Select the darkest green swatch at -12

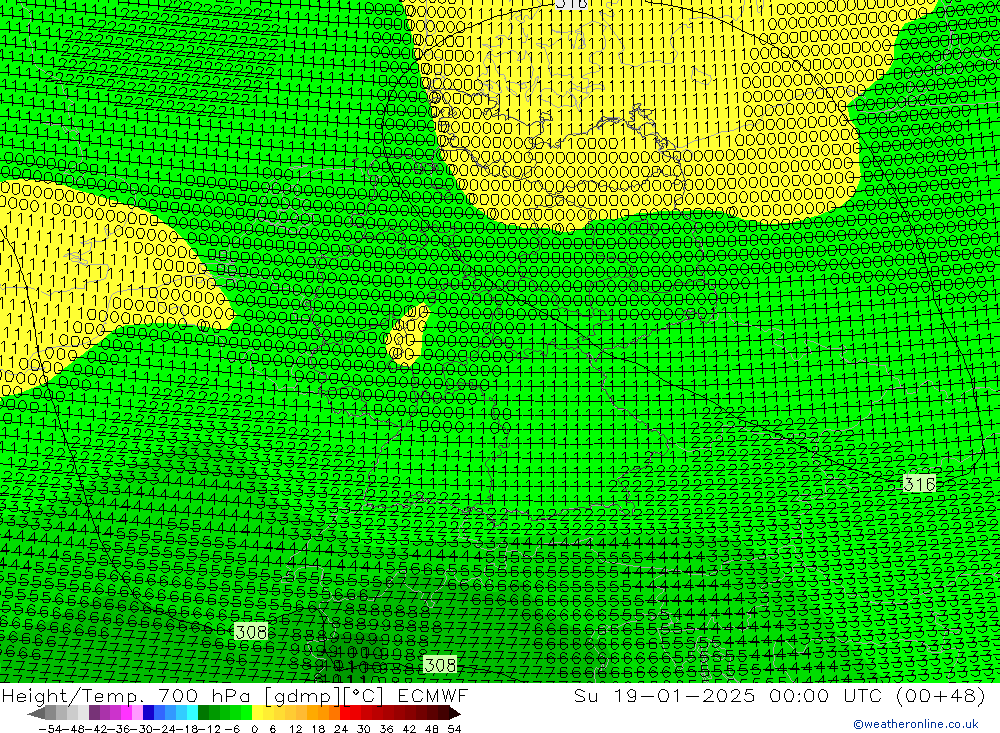203,713
